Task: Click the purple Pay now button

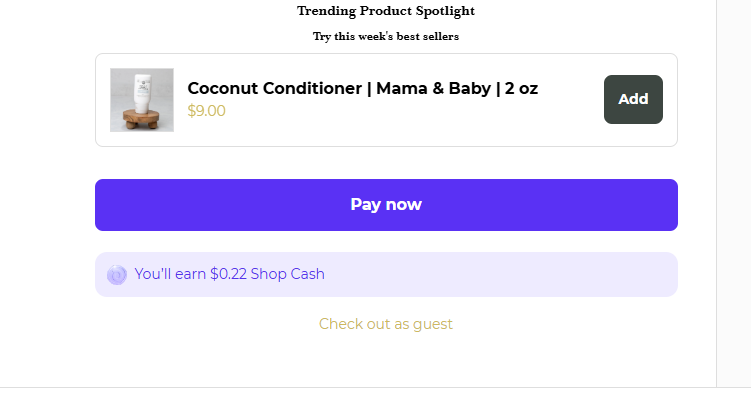Action: (386, 205)
